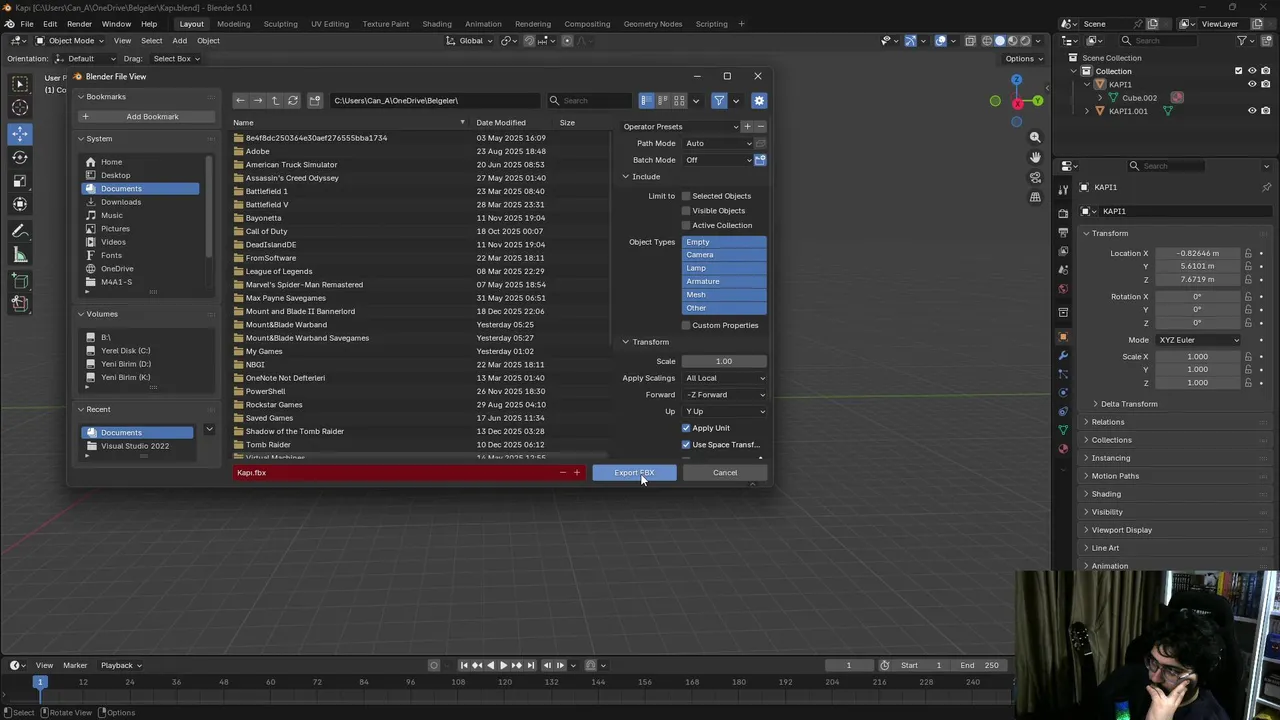Select the Cursor tool in left toolbar
The image size is (1280, 720).
tap(20, 107)
